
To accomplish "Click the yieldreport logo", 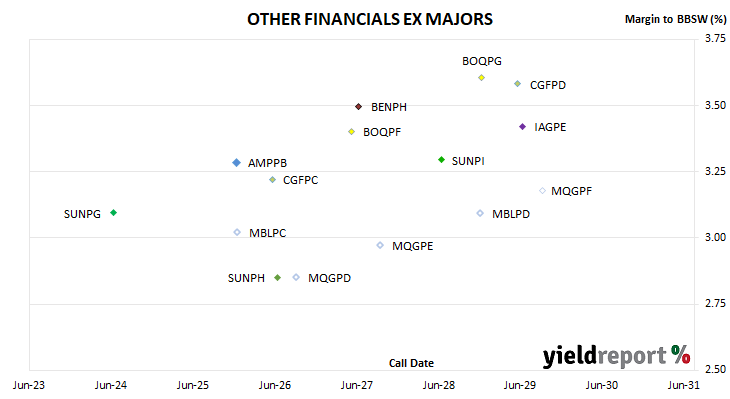I will (x=616, y=357).
